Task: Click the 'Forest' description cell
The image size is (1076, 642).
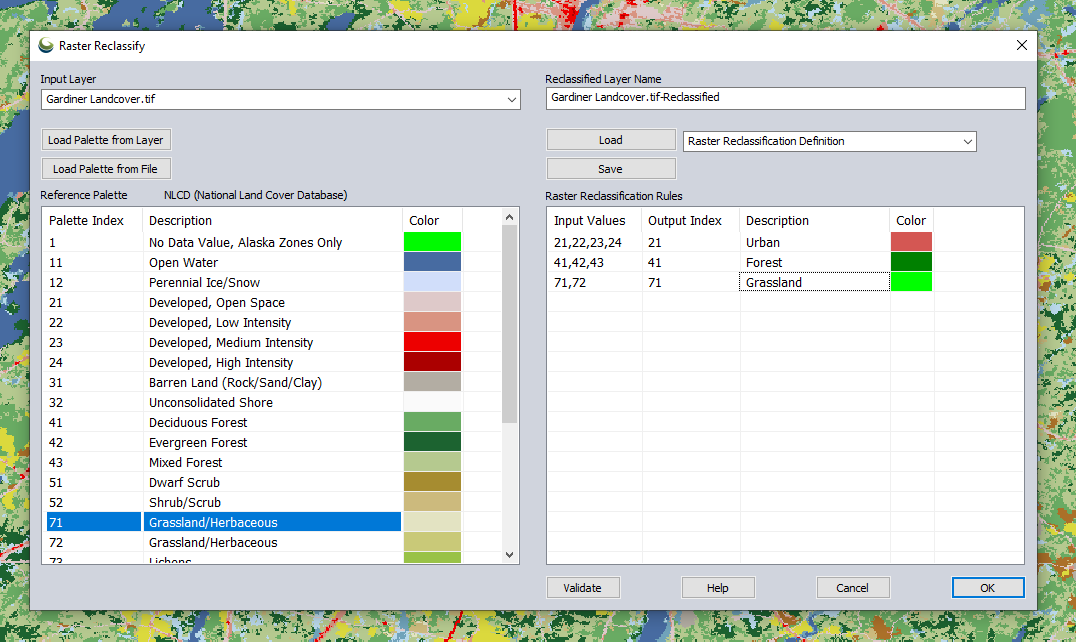Action: pos(815,262)
